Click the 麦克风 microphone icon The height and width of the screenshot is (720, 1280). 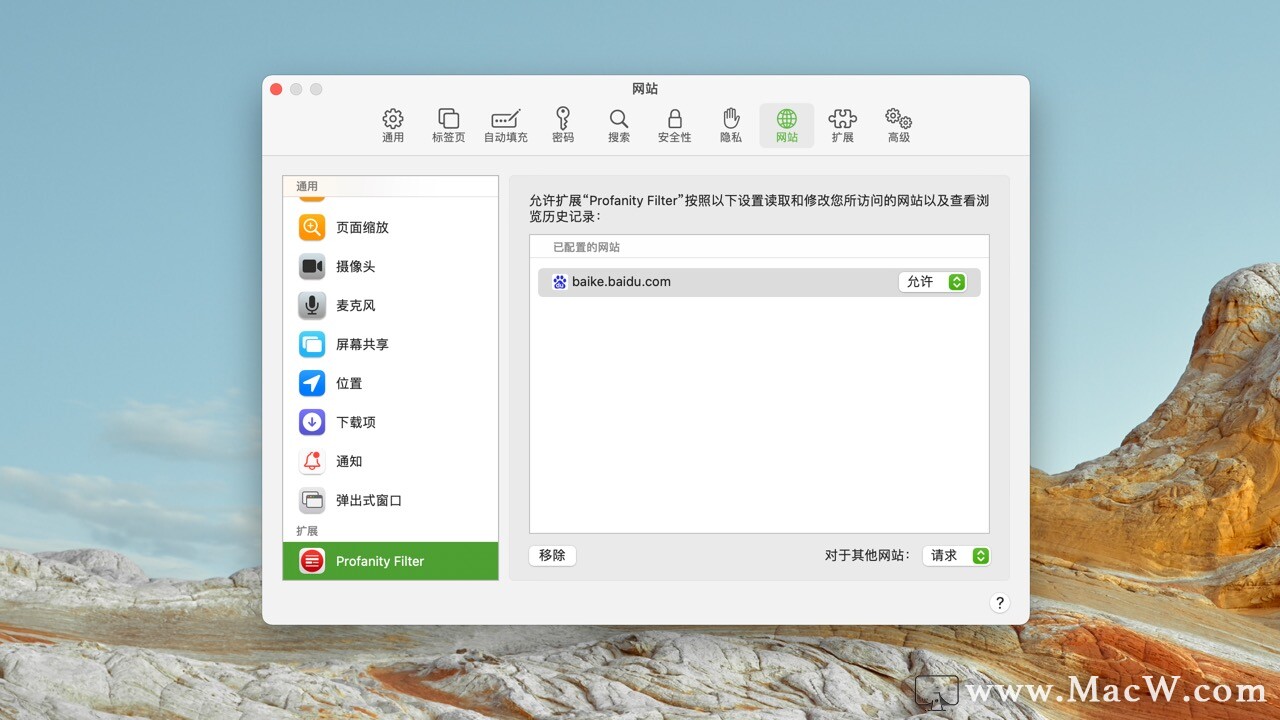pyautogui.click(x=312, y=305)
